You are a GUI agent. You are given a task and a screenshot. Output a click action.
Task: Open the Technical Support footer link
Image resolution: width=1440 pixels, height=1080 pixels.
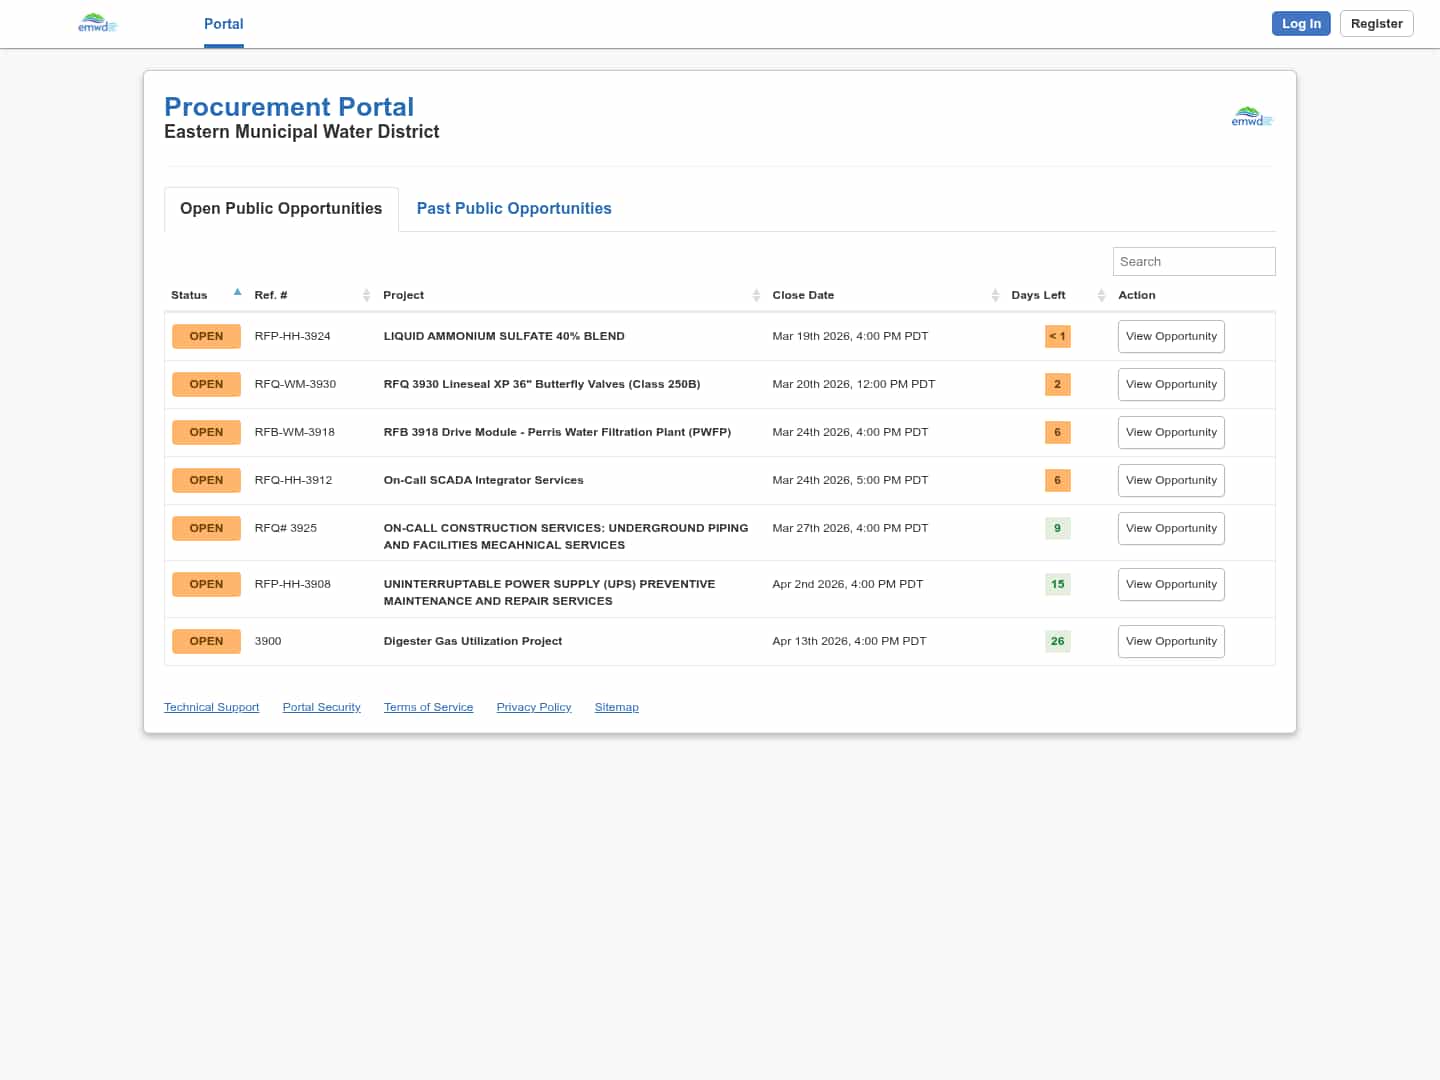[x=211, y=707]
